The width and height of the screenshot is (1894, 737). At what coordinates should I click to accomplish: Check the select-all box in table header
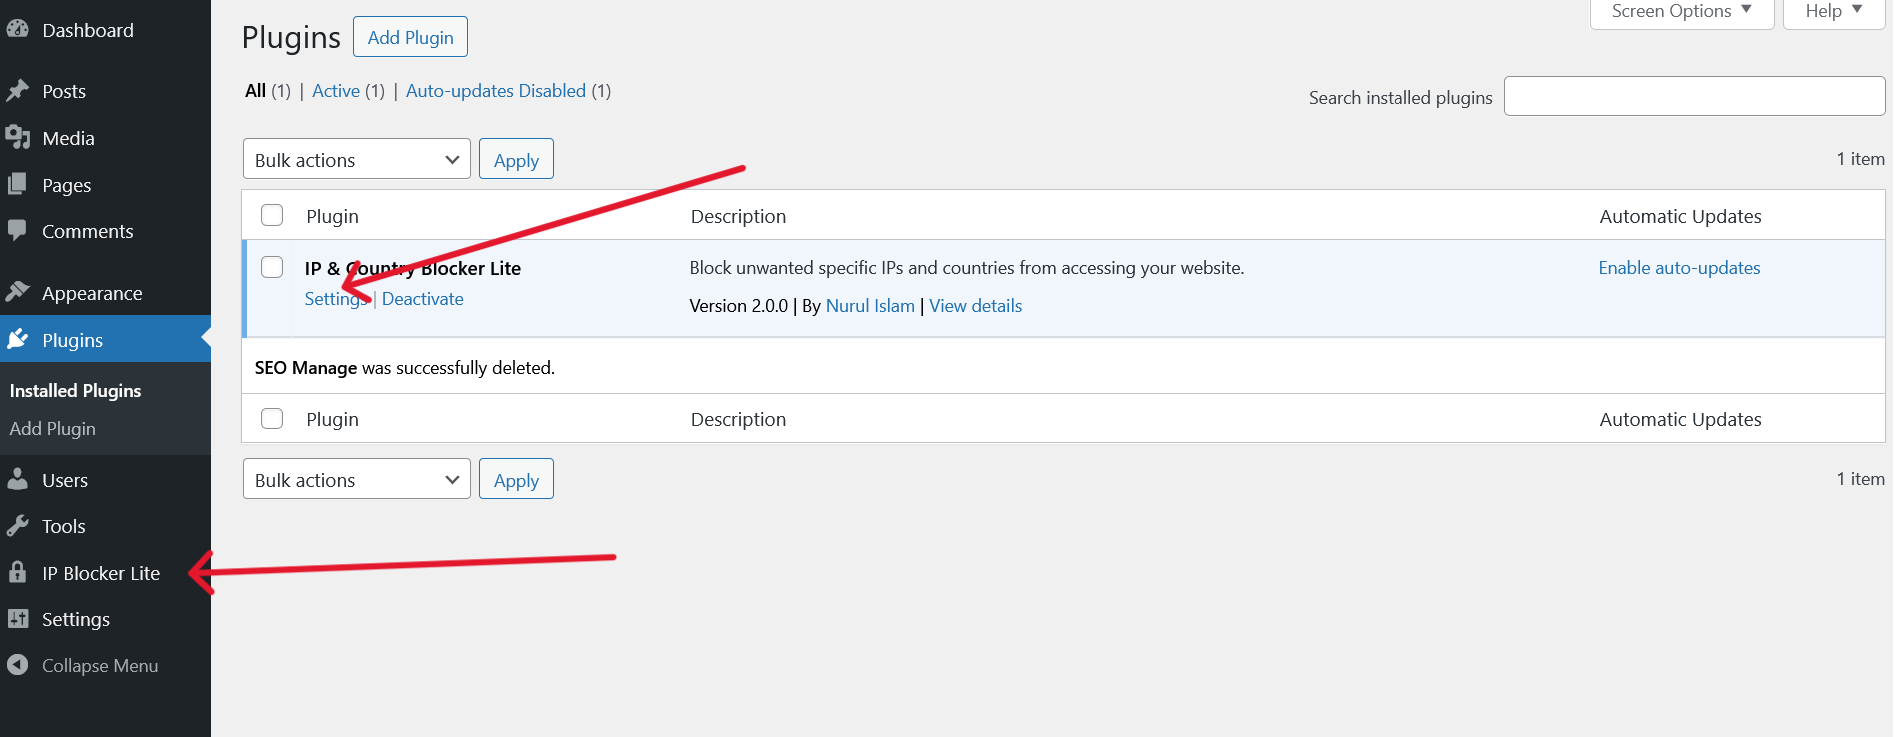tap(272, 215)
